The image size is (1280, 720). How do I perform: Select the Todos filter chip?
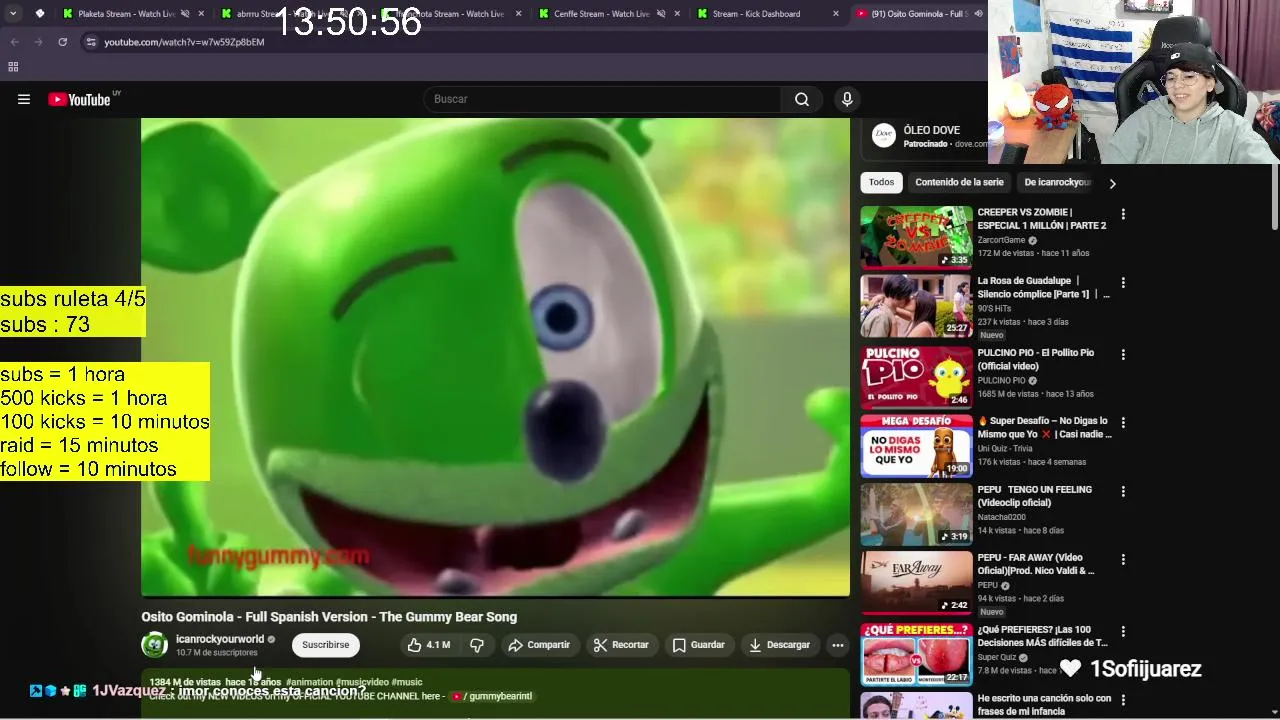[881, 183]
